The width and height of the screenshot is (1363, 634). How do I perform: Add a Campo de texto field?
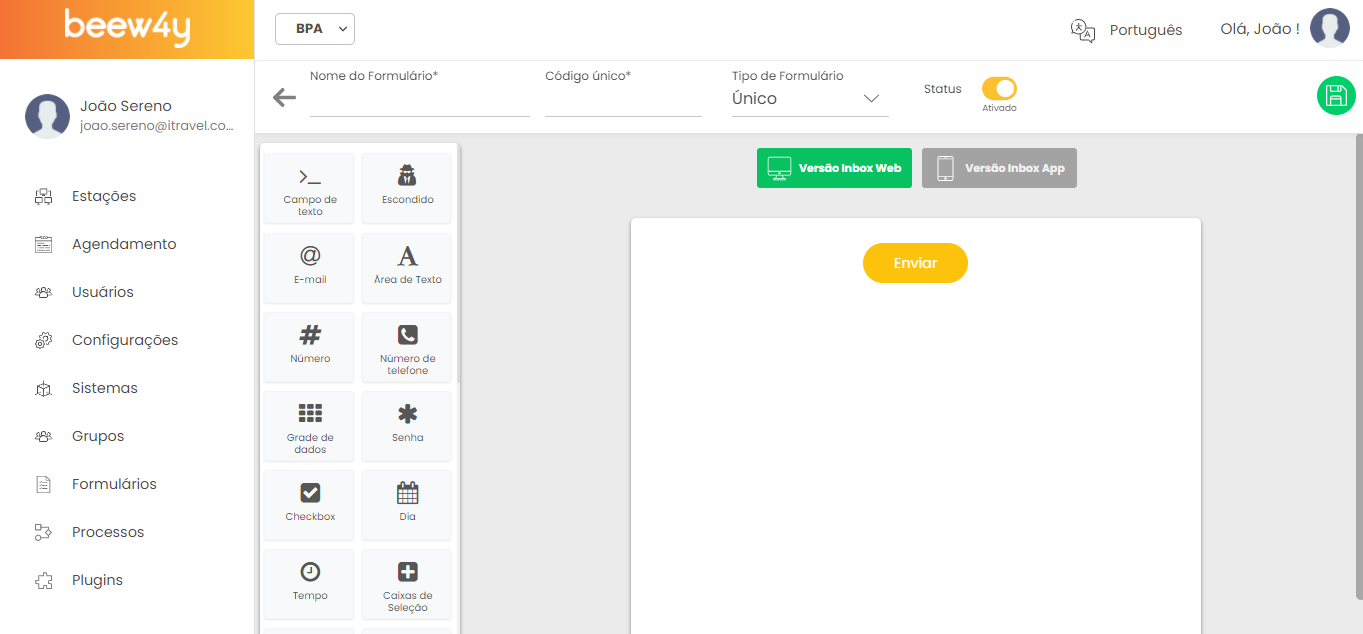[x=310, y=188]
